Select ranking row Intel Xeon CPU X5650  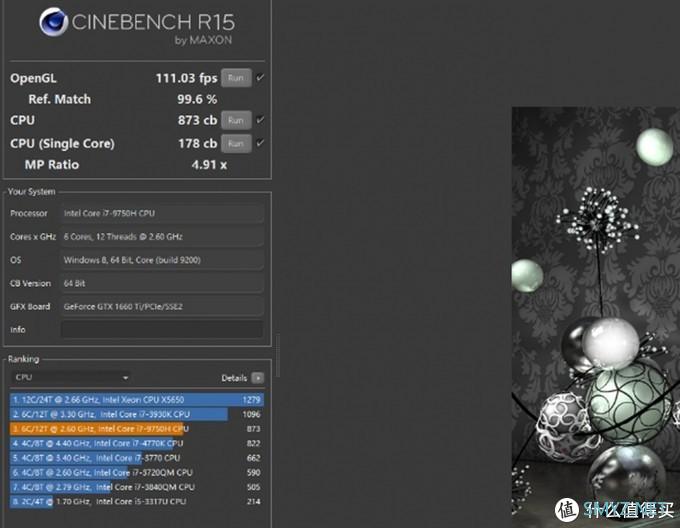tap(137, 400)
